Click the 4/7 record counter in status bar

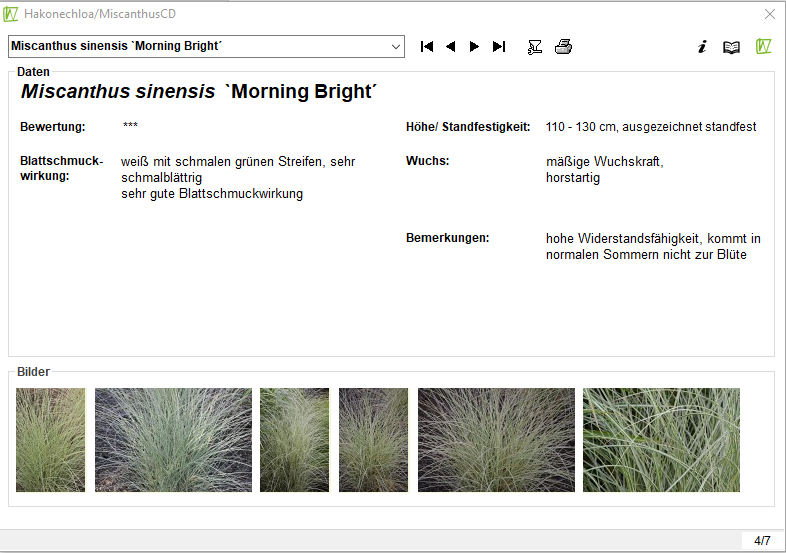coord(762,541)
